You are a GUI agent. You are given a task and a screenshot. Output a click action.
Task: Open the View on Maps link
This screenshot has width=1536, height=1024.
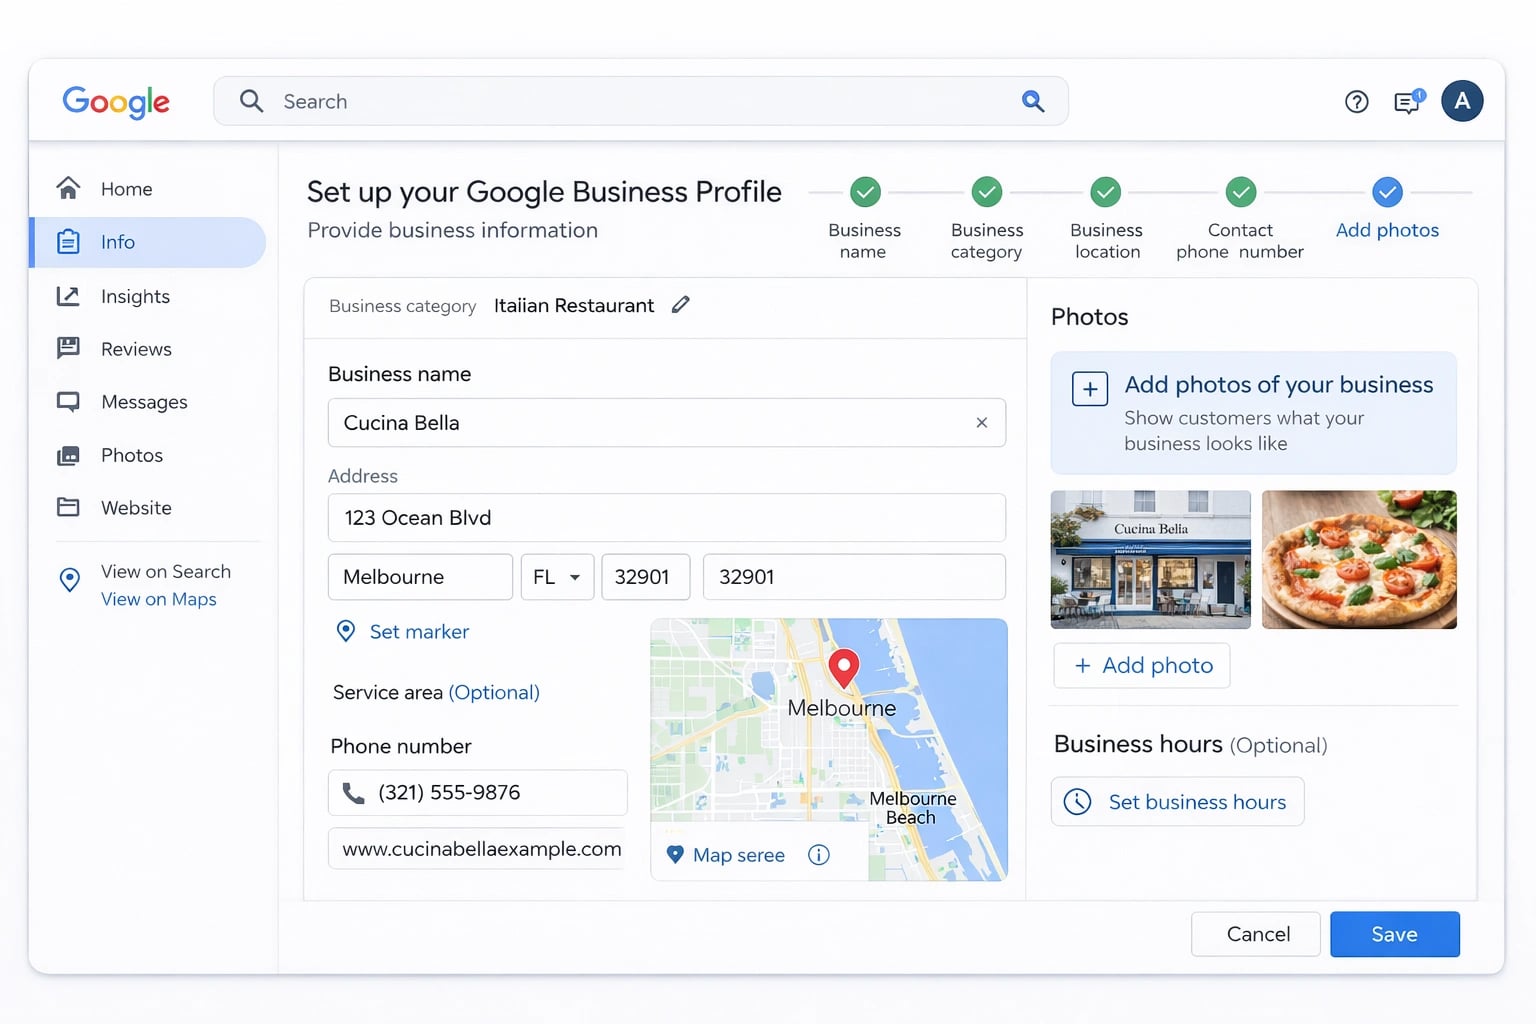pos(158,599)
